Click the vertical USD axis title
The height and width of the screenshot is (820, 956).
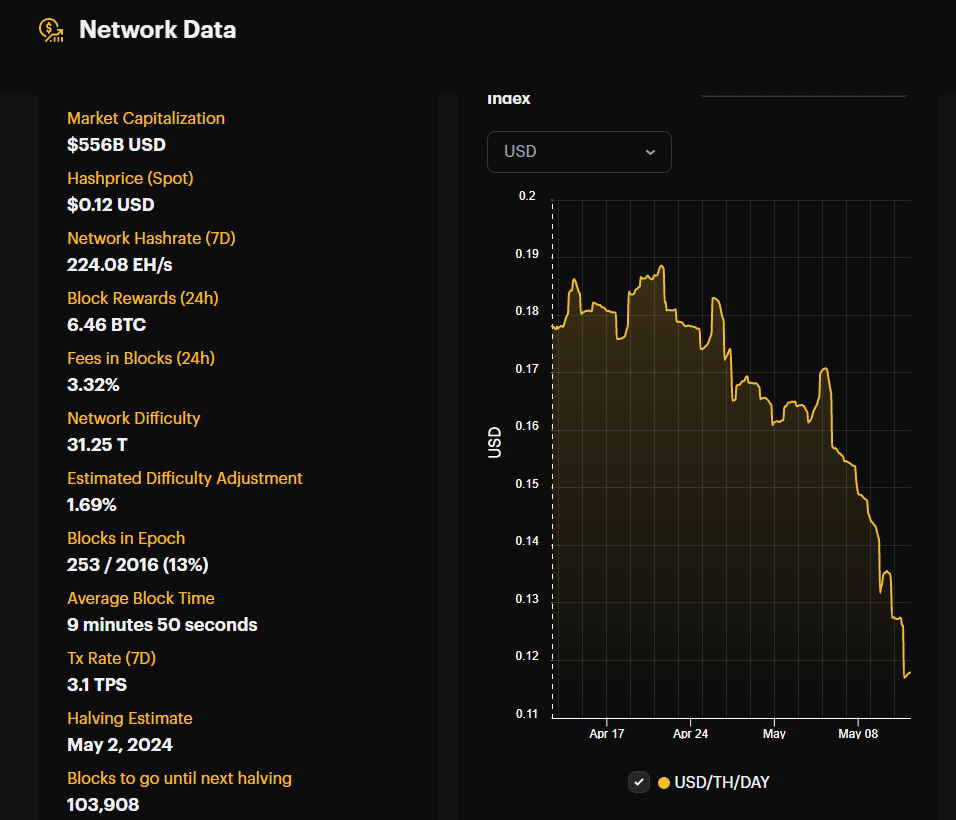[x=494, y=443]
